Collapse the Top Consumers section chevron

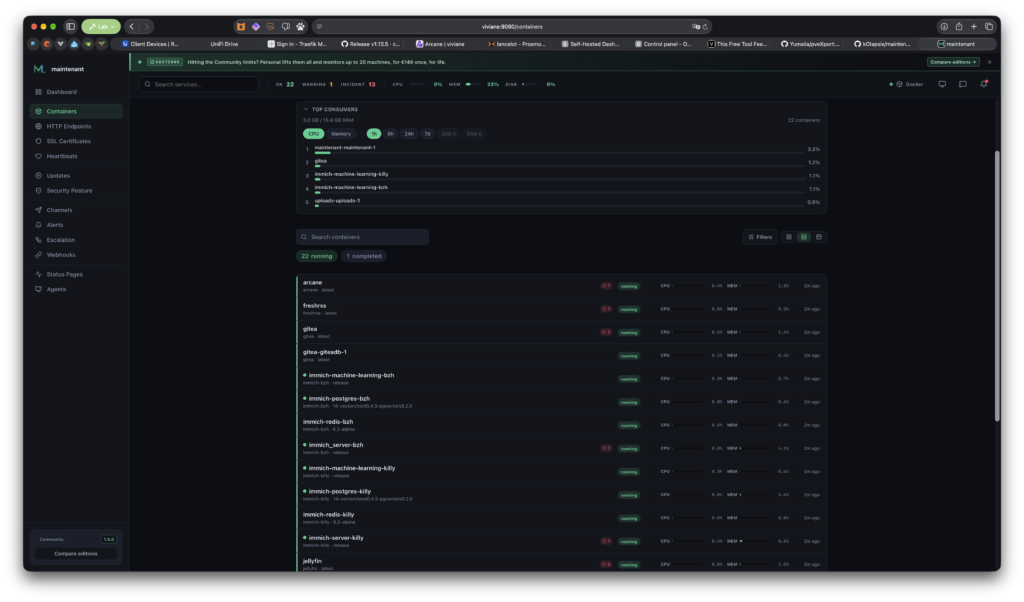pos(306,109)
